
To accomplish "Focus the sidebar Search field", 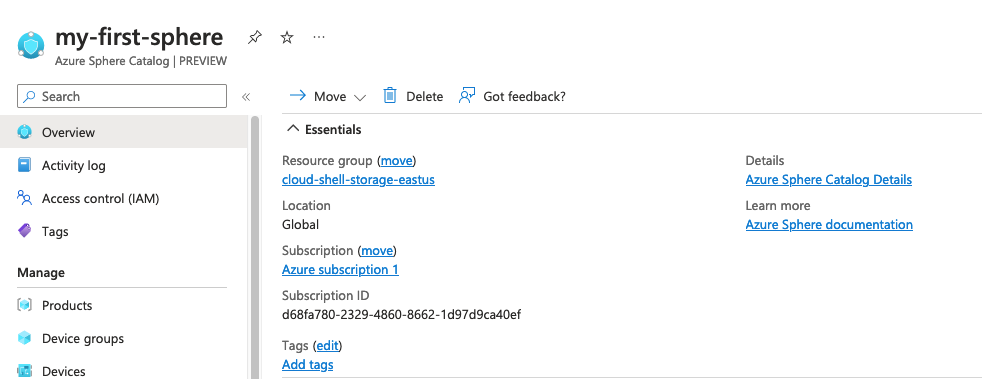I will pos(122,96).
